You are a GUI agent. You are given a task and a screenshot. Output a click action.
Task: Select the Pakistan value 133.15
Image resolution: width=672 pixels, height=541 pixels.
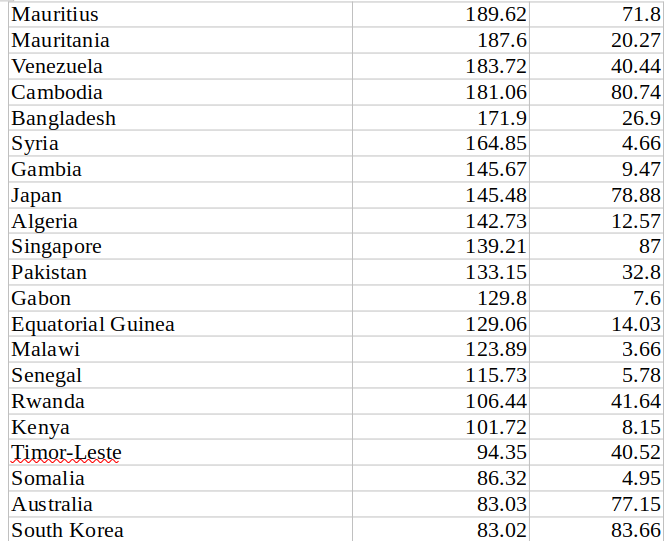tap(441, 272)
